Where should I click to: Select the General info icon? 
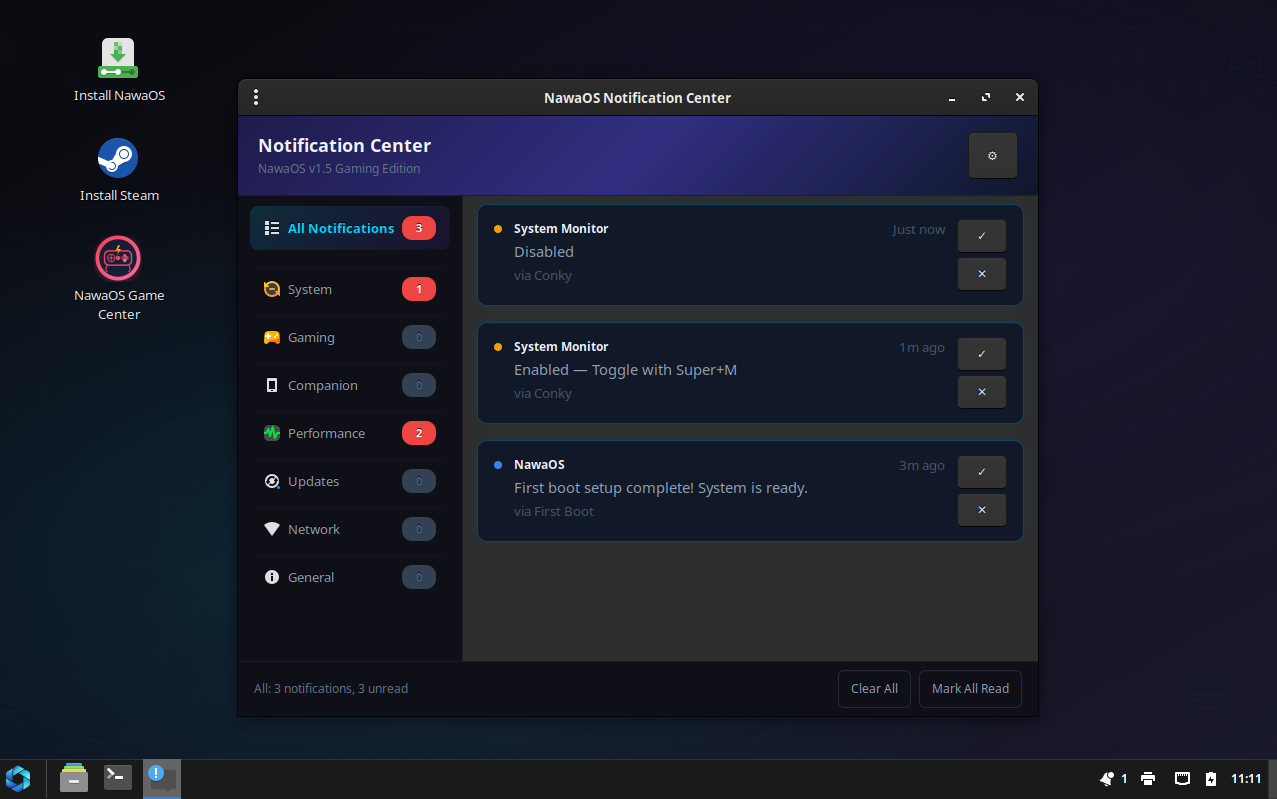pos(272,577)
